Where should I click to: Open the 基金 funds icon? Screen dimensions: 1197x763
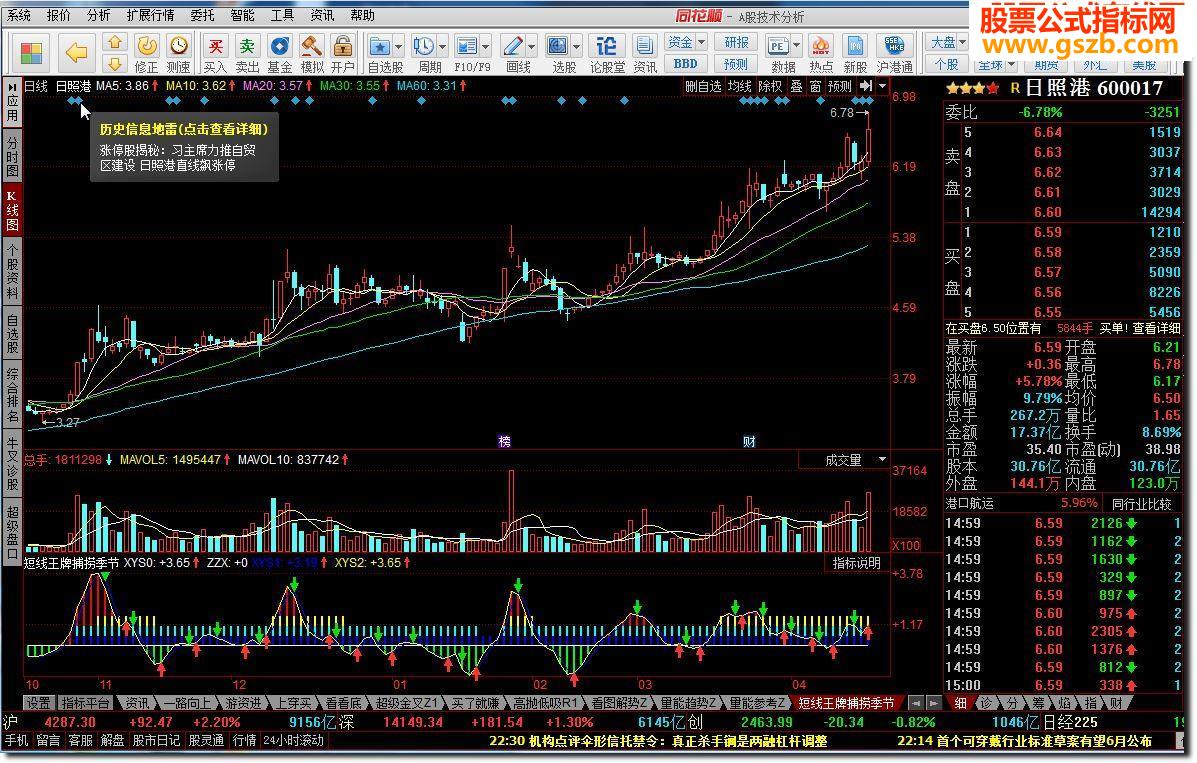pyautogui.click(x=279, y=53)
